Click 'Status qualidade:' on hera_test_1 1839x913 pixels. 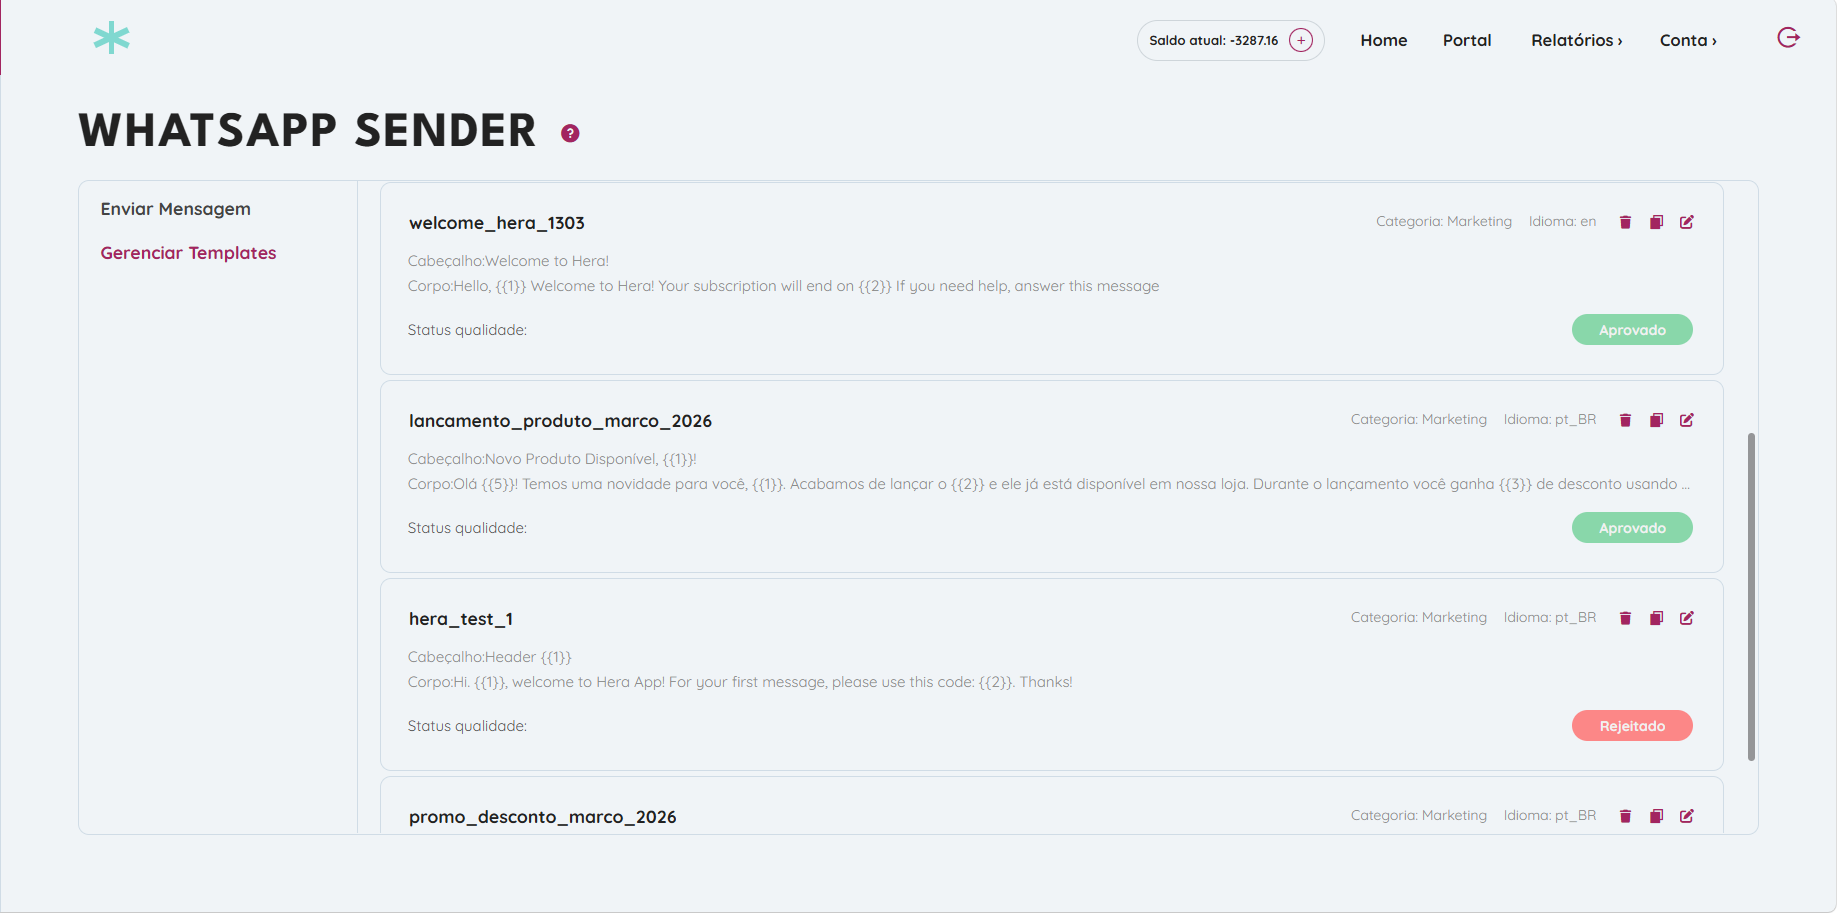467,726
